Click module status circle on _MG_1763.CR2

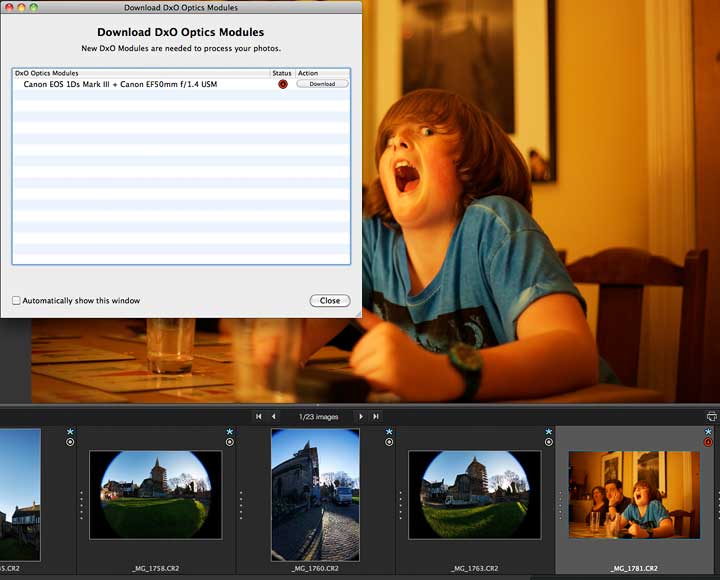(x=549, y=442)
